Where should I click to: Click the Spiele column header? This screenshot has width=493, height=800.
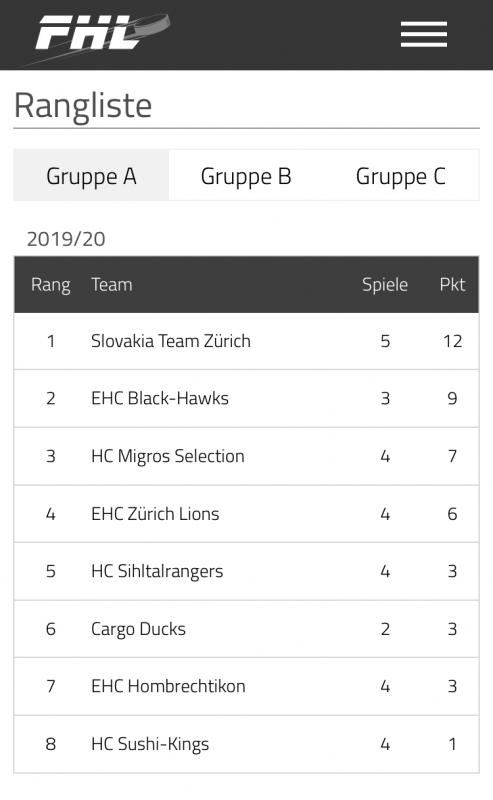[x=385, y=285]
